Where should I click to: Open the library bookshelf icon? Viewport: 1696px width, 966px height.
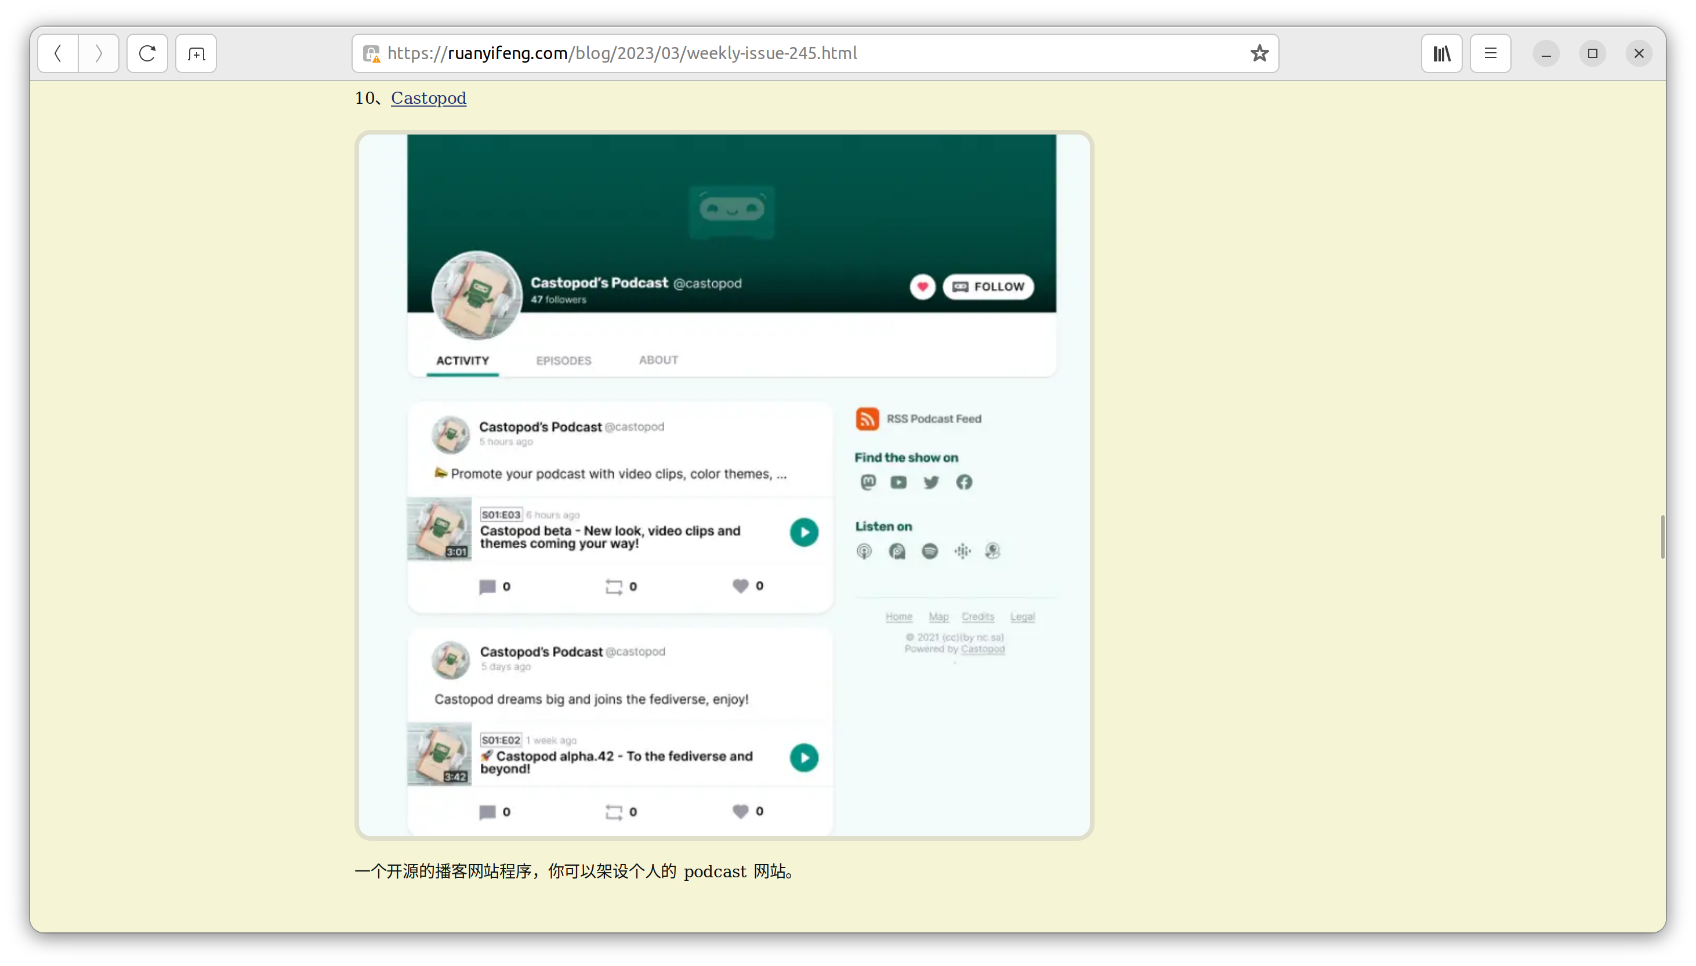[x=1441, y=54]
